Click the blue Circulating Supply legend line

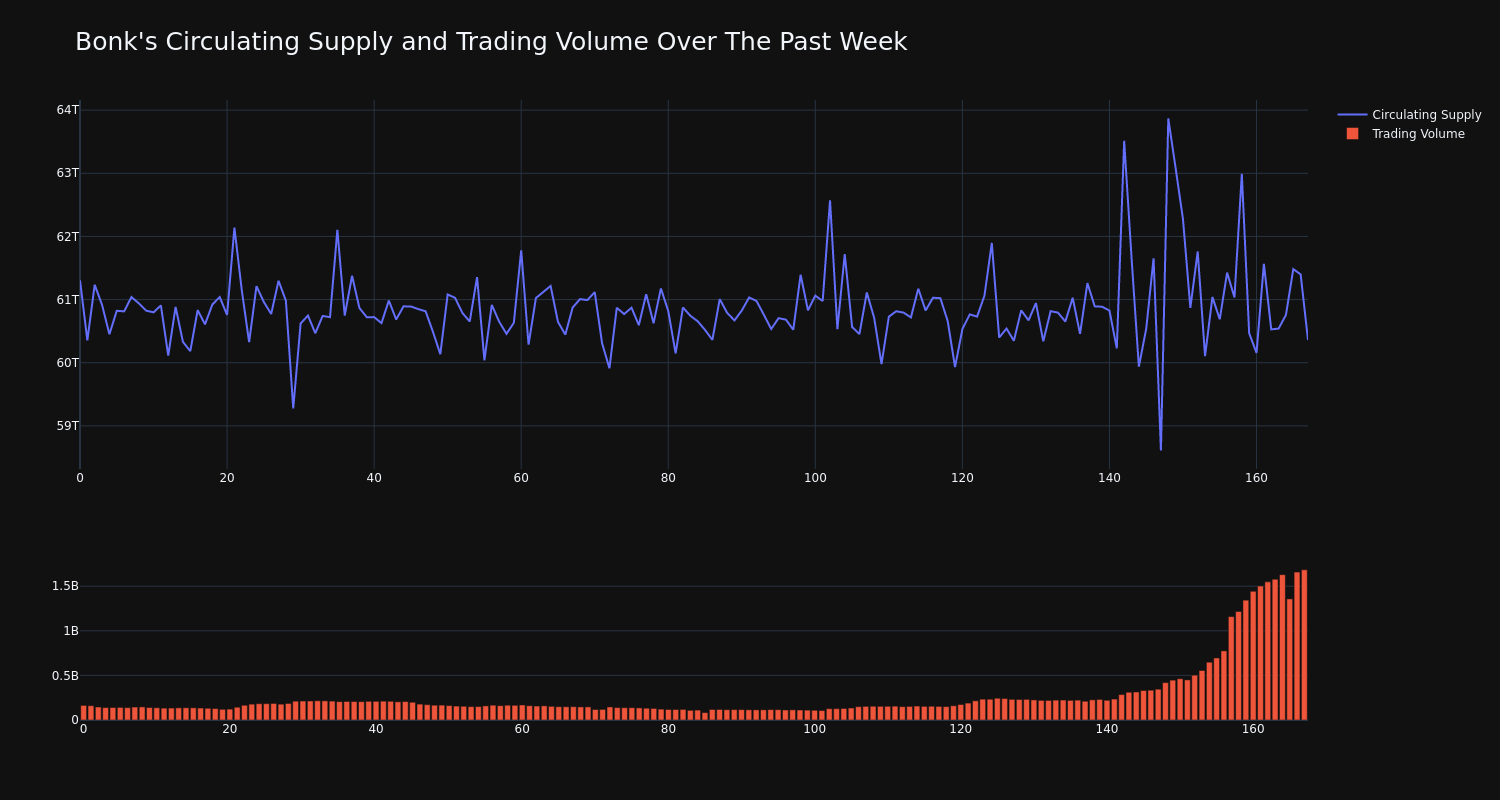[1352, 115]
